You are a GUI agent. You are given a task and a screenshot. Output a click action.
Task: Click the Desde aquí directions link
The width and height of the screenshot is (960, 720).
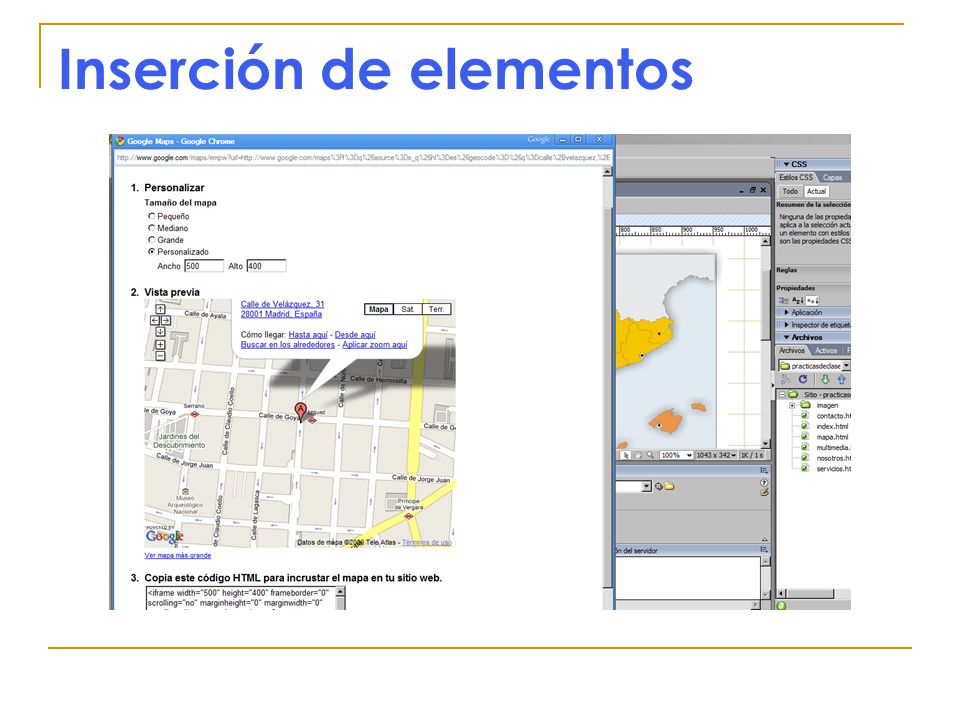355,334
